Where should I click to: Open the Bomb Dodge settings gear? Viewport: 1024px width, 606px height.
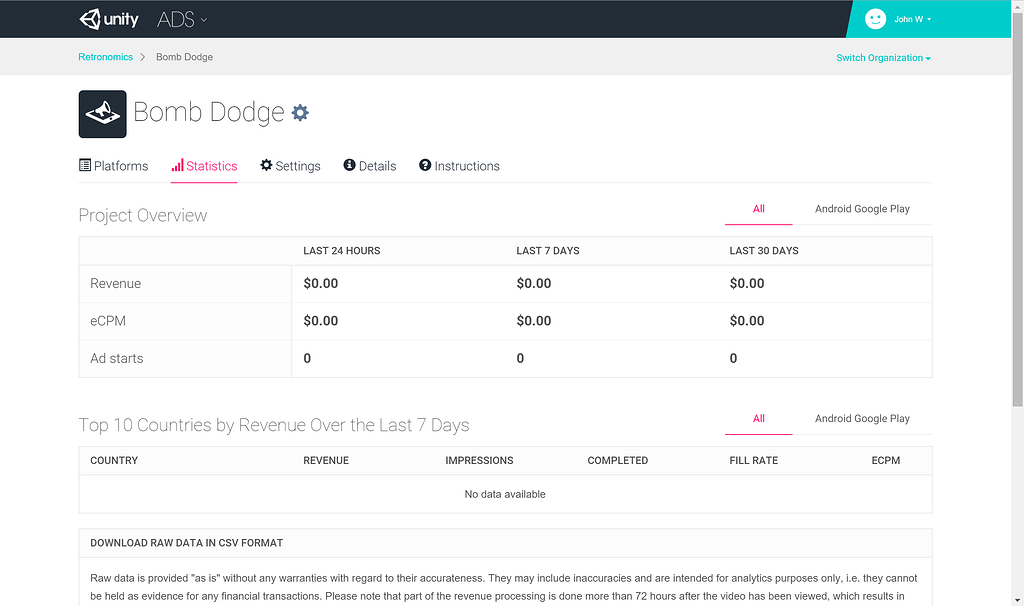point(300,113)
